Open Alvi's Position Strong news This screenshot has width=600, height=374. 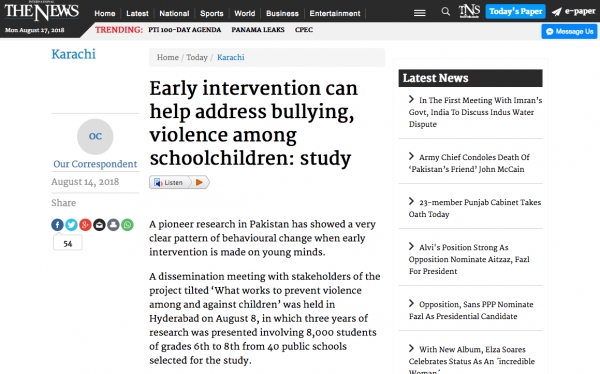click(469, 259)
